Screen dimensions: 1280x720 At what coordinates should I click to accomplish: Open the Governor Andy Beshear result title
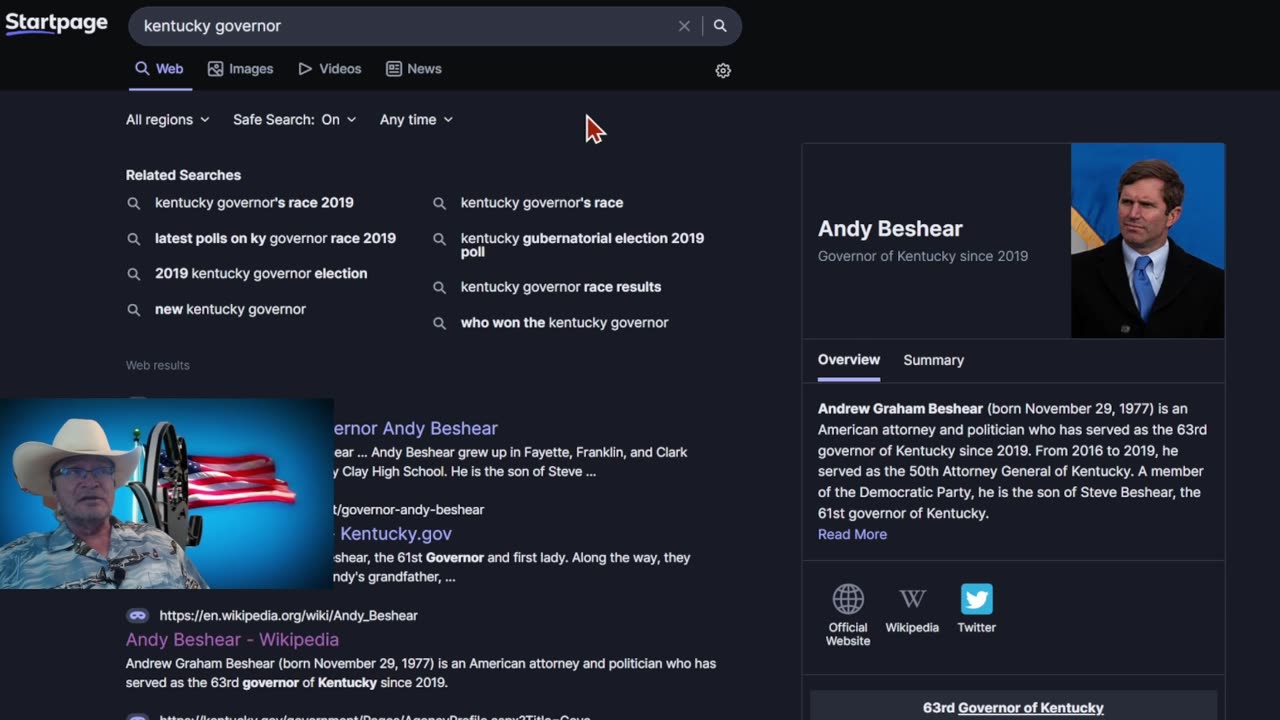(x=415, y=429)
